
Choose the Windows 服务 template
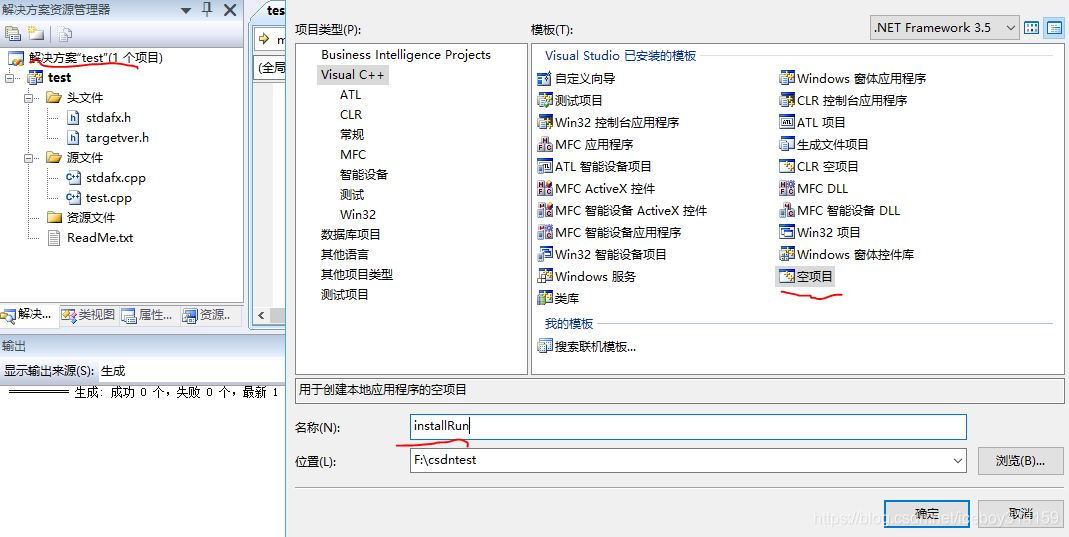pos(586,276)
